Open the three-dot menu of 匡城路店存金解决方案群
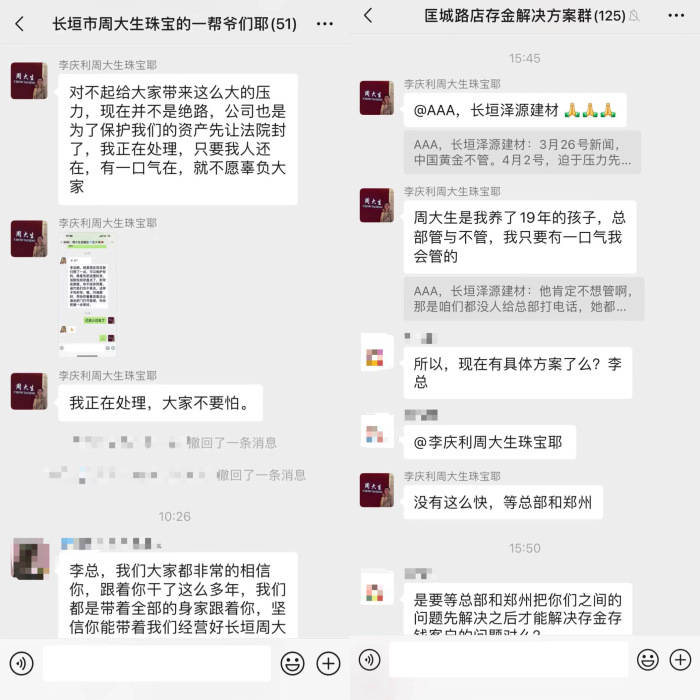Viewport: 700px width, 700px height. 676,16
